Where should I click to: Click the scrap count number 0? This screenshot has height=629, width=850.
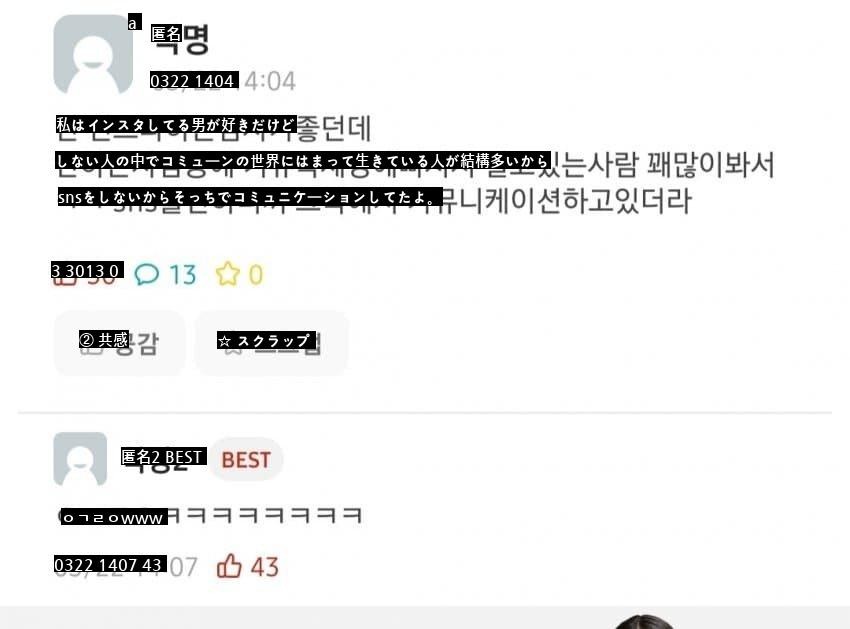[256, 275]
